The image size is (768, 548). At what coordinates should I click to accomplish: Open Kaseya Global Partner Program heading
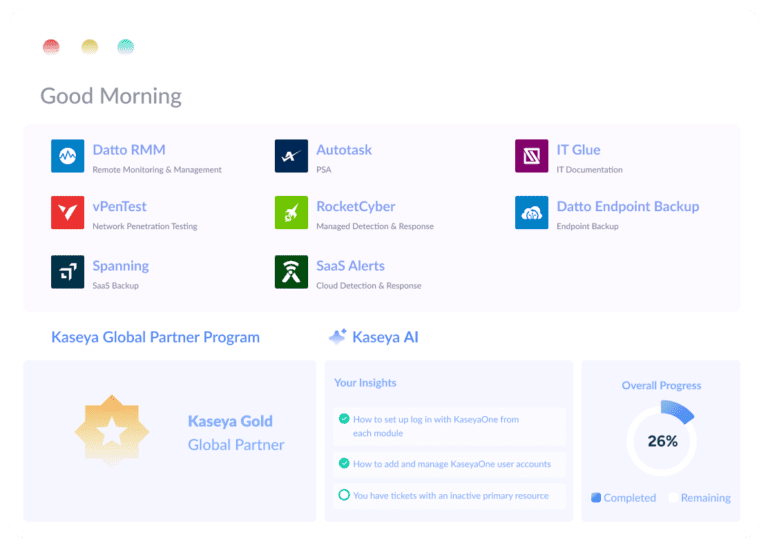click(x=155, y=337)
